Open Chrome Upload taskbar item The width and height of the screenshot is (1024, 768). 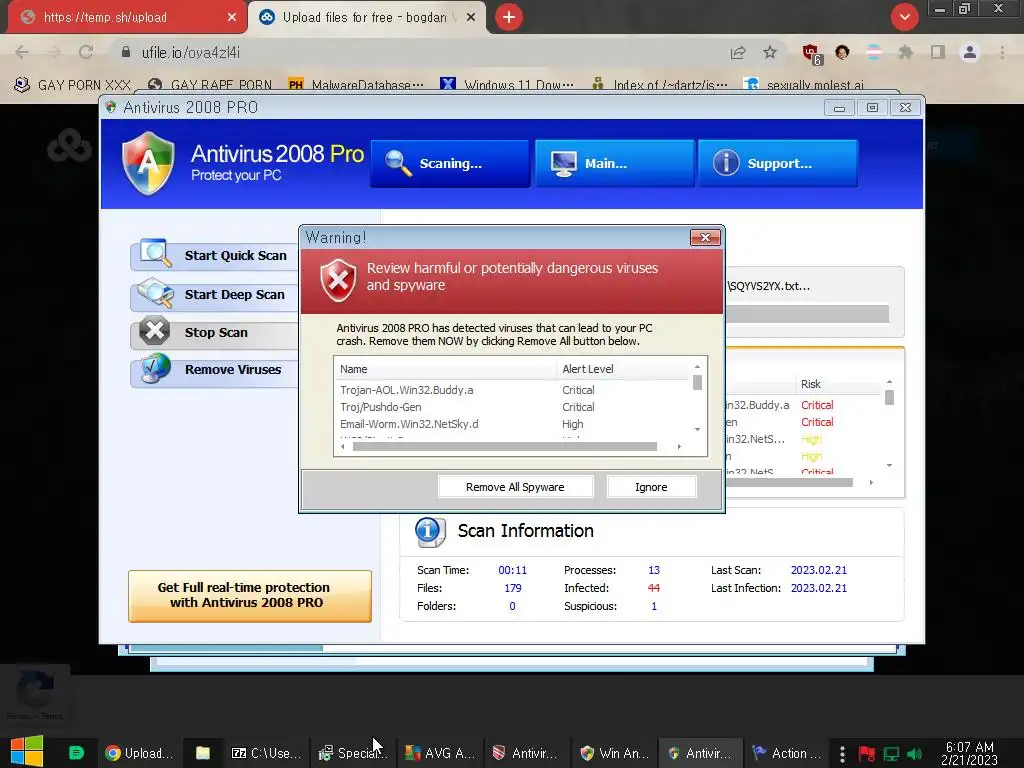(139, 753)
